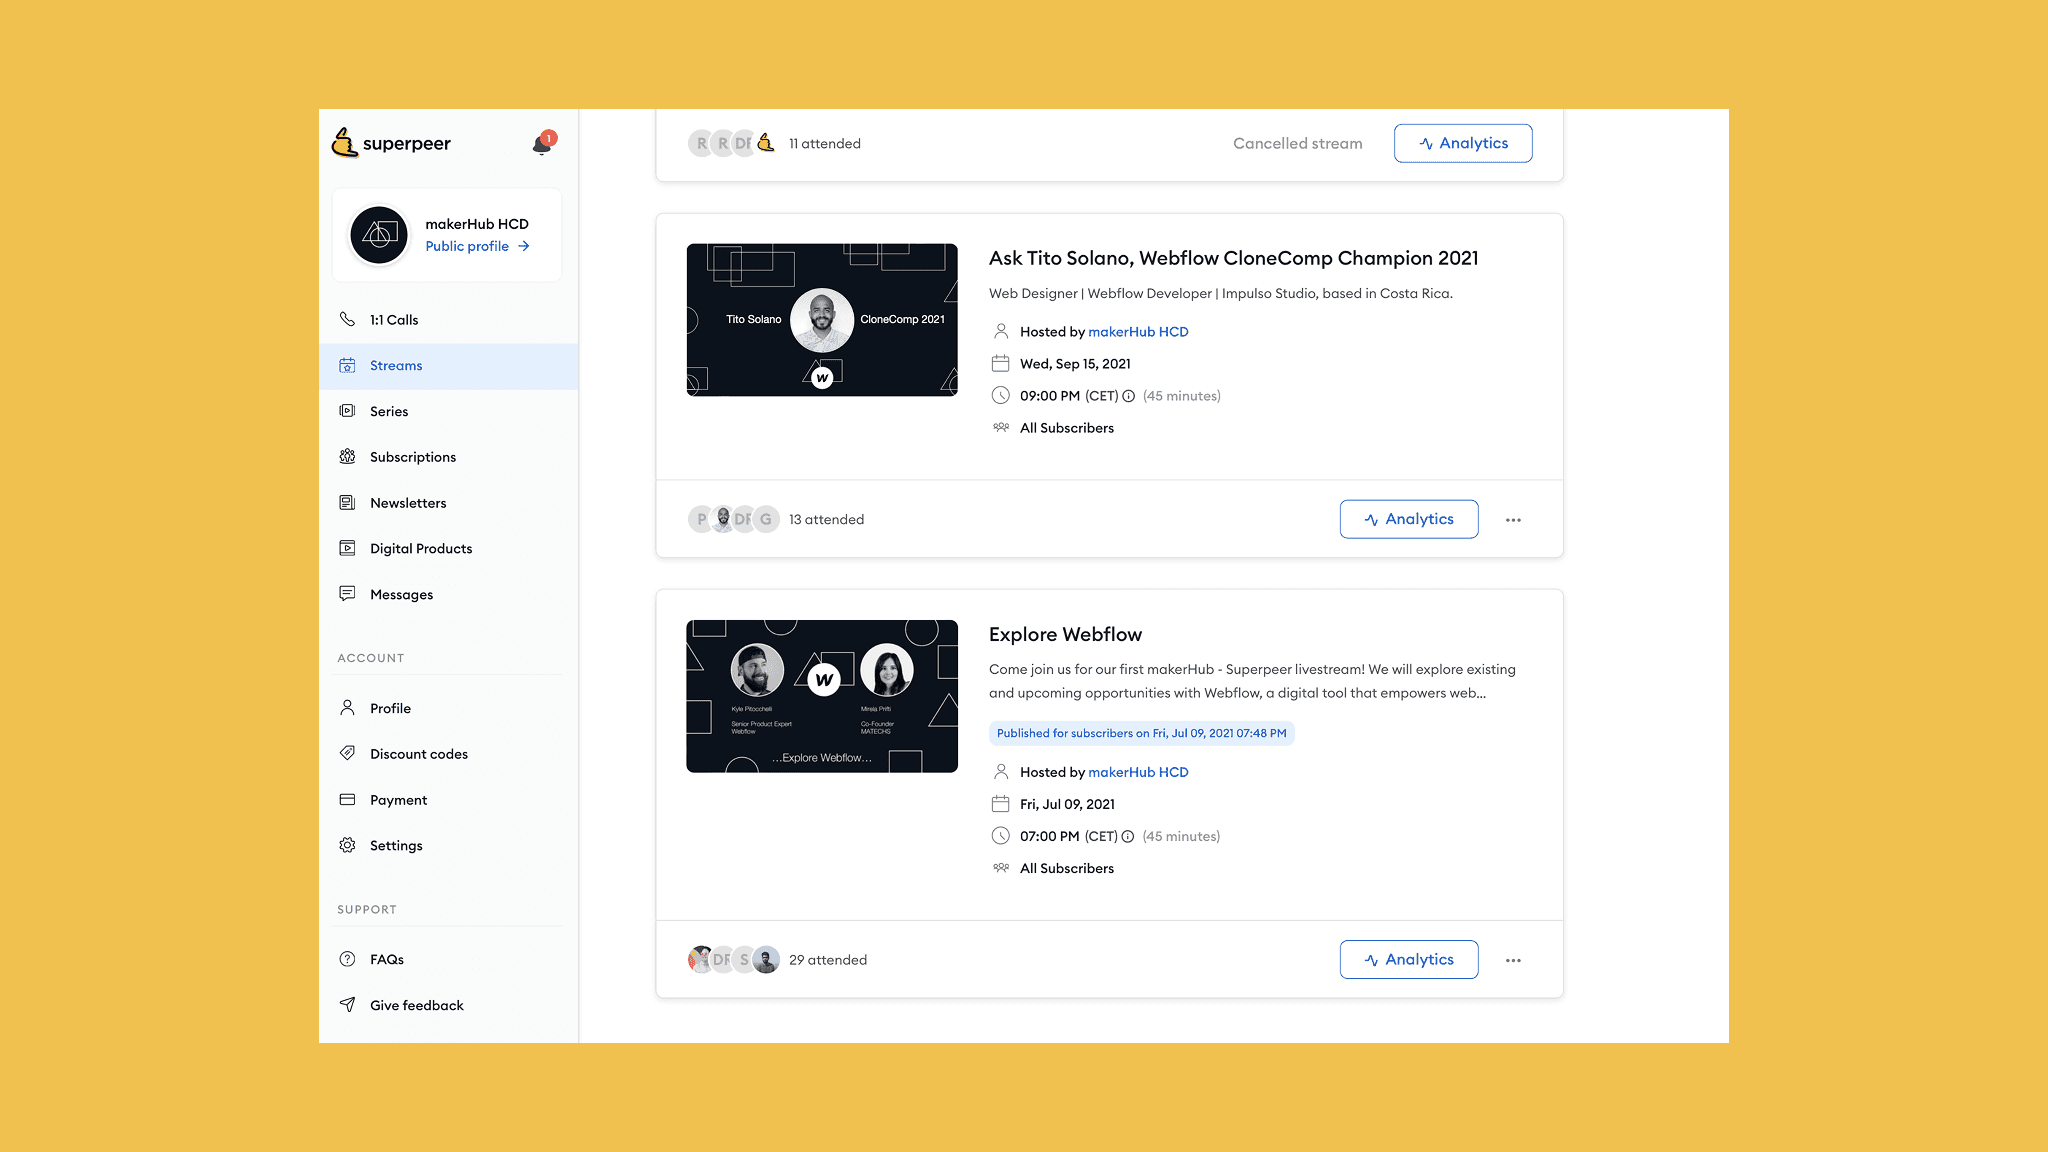The image size is (2048, 1152).
Task: Open Analytics for the cancelled stream
Action: (x=1463, y=143)
